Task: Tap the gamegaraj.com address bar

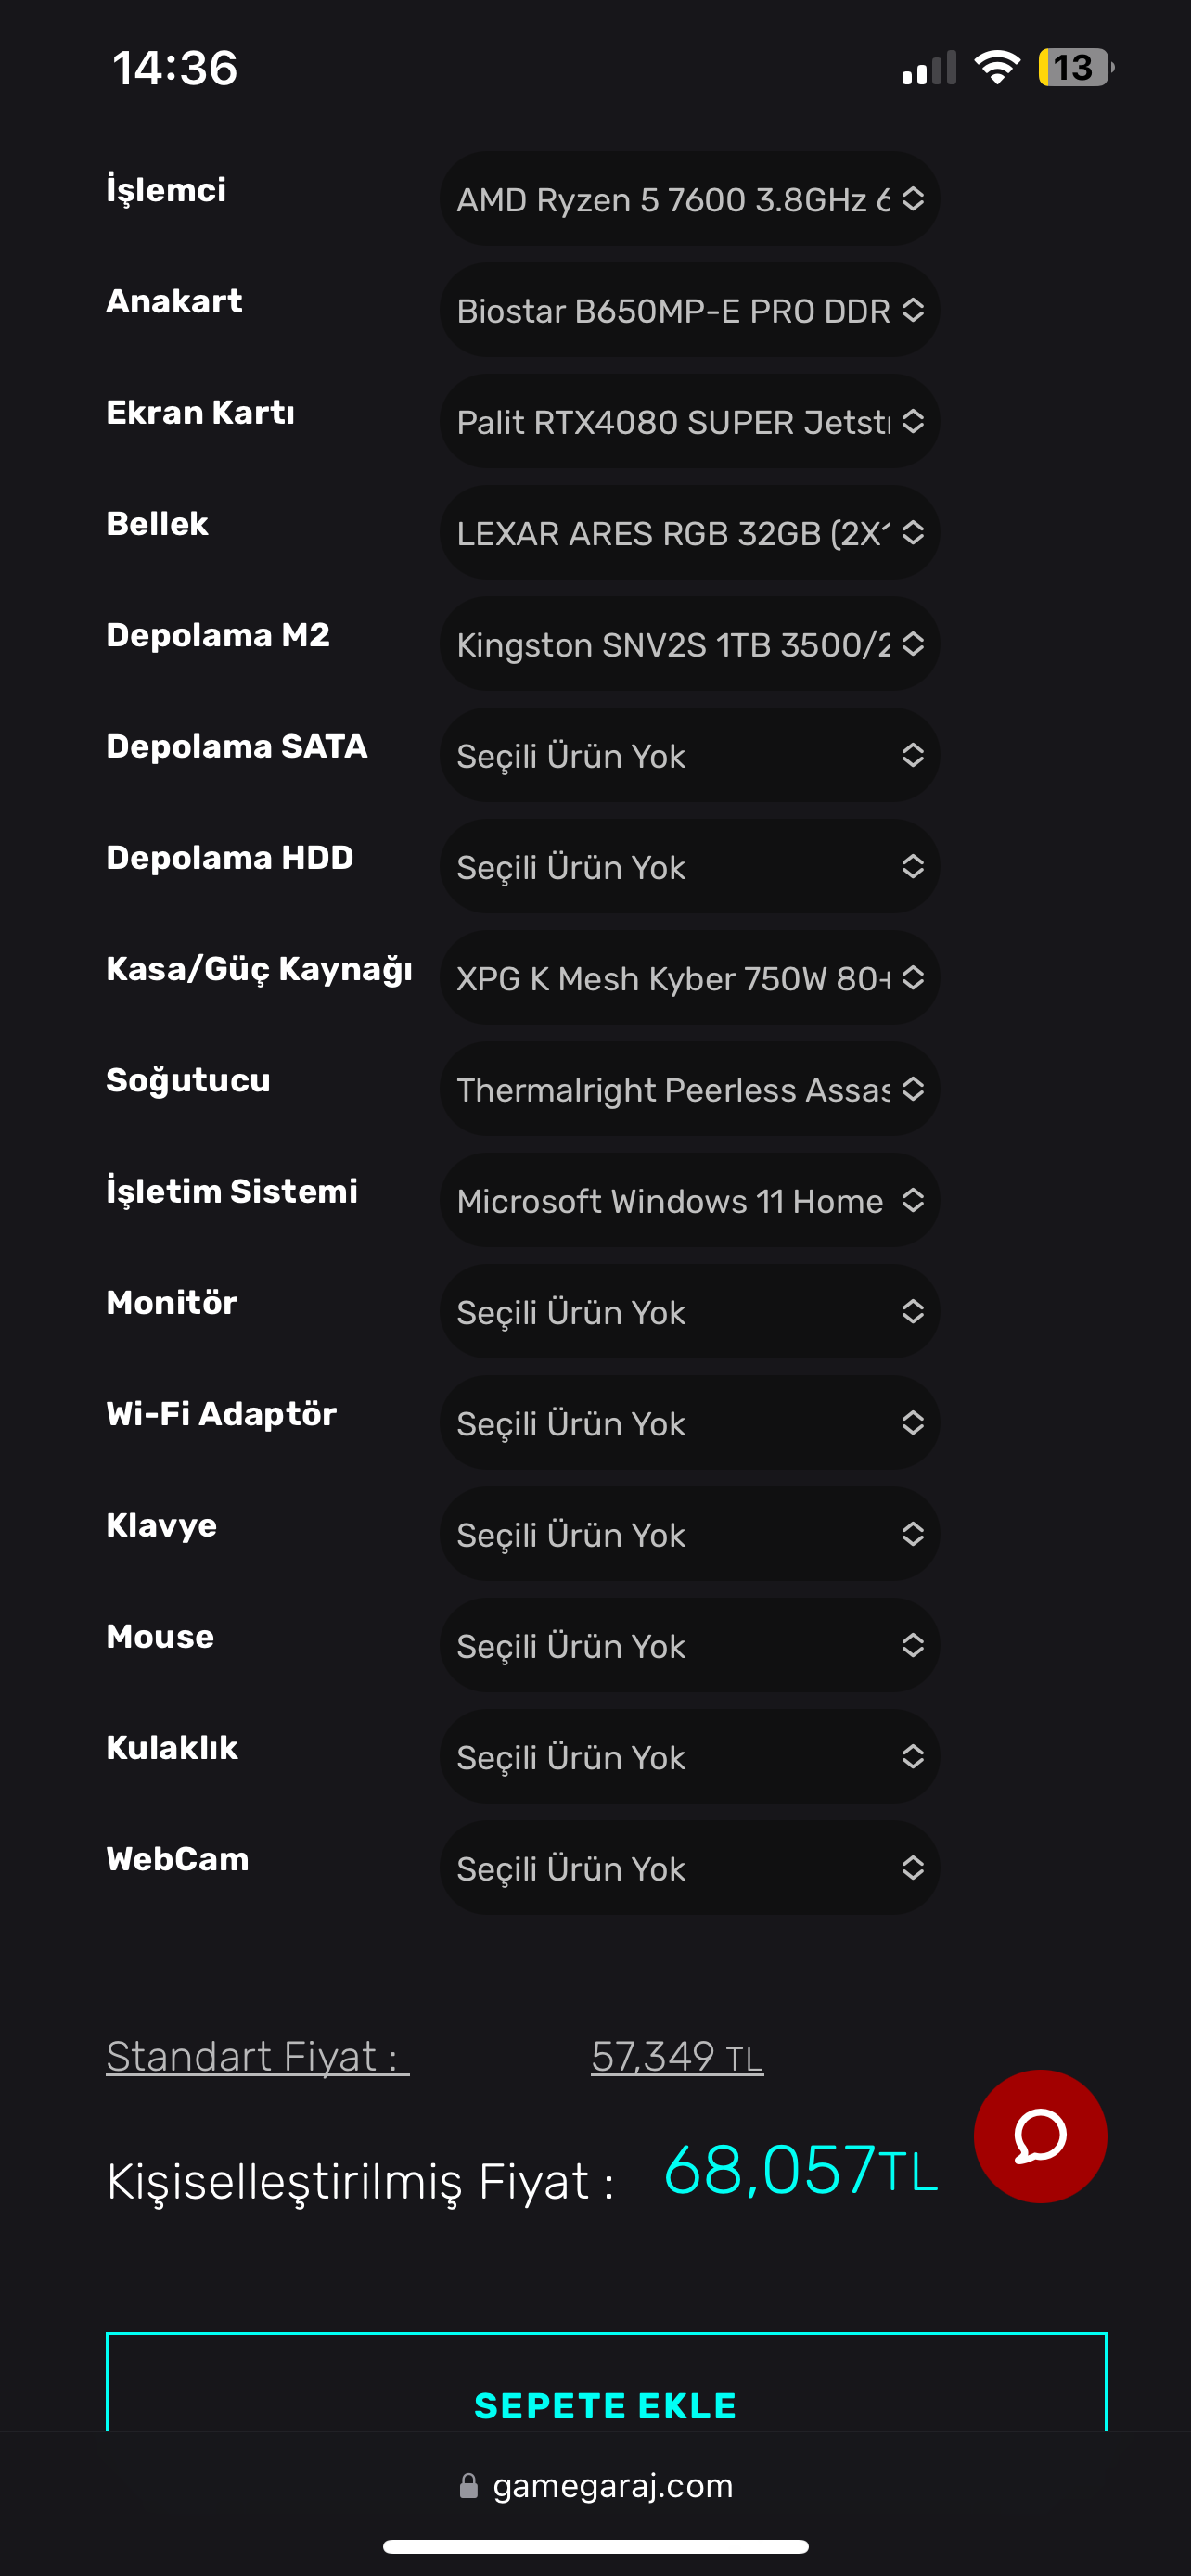Action: click(611, 2486)
